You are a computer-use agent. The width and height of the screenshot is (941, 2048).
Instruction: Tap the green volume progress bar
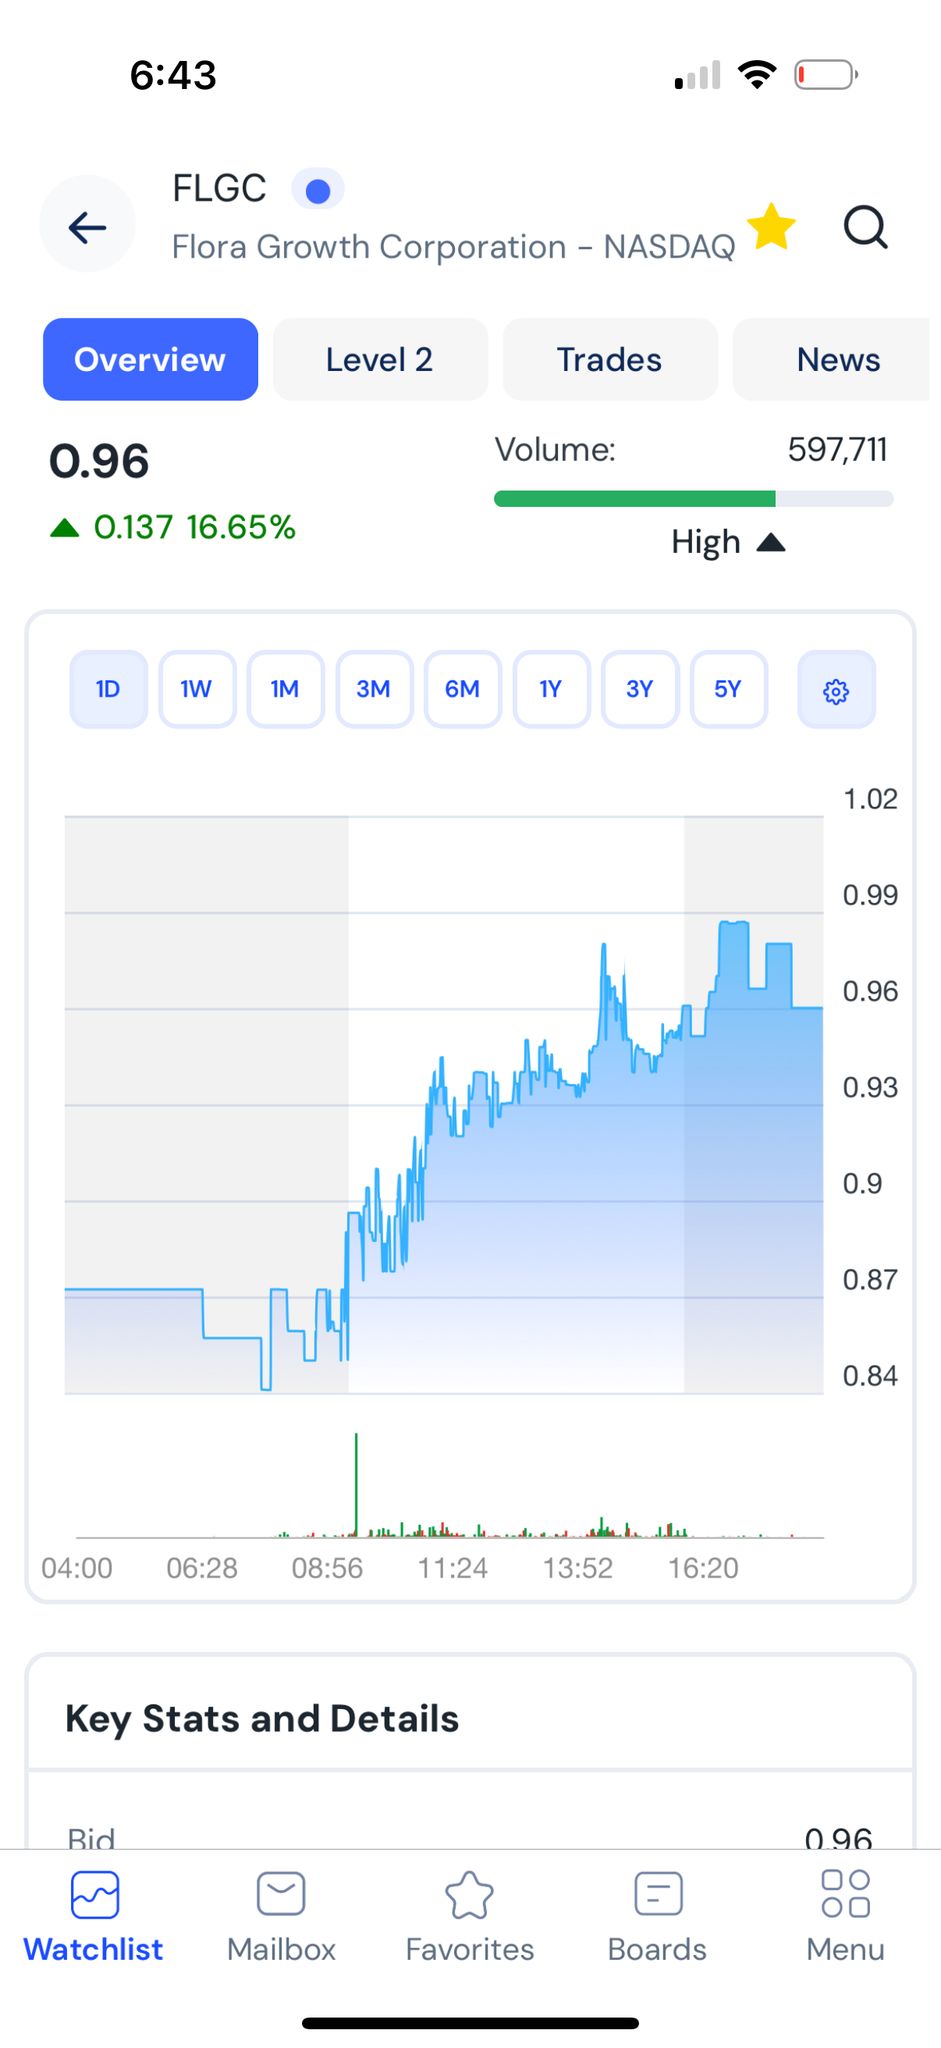click(635, 499)
